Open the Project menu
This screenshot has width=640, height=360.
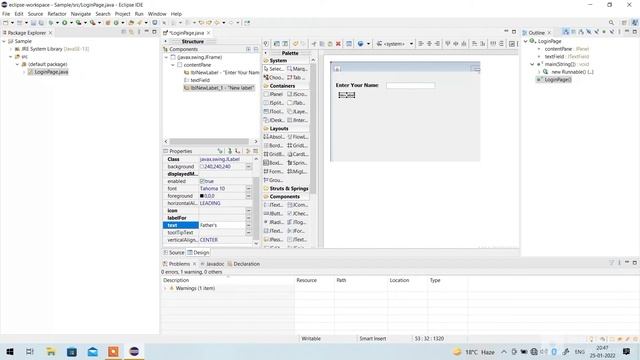122,14
